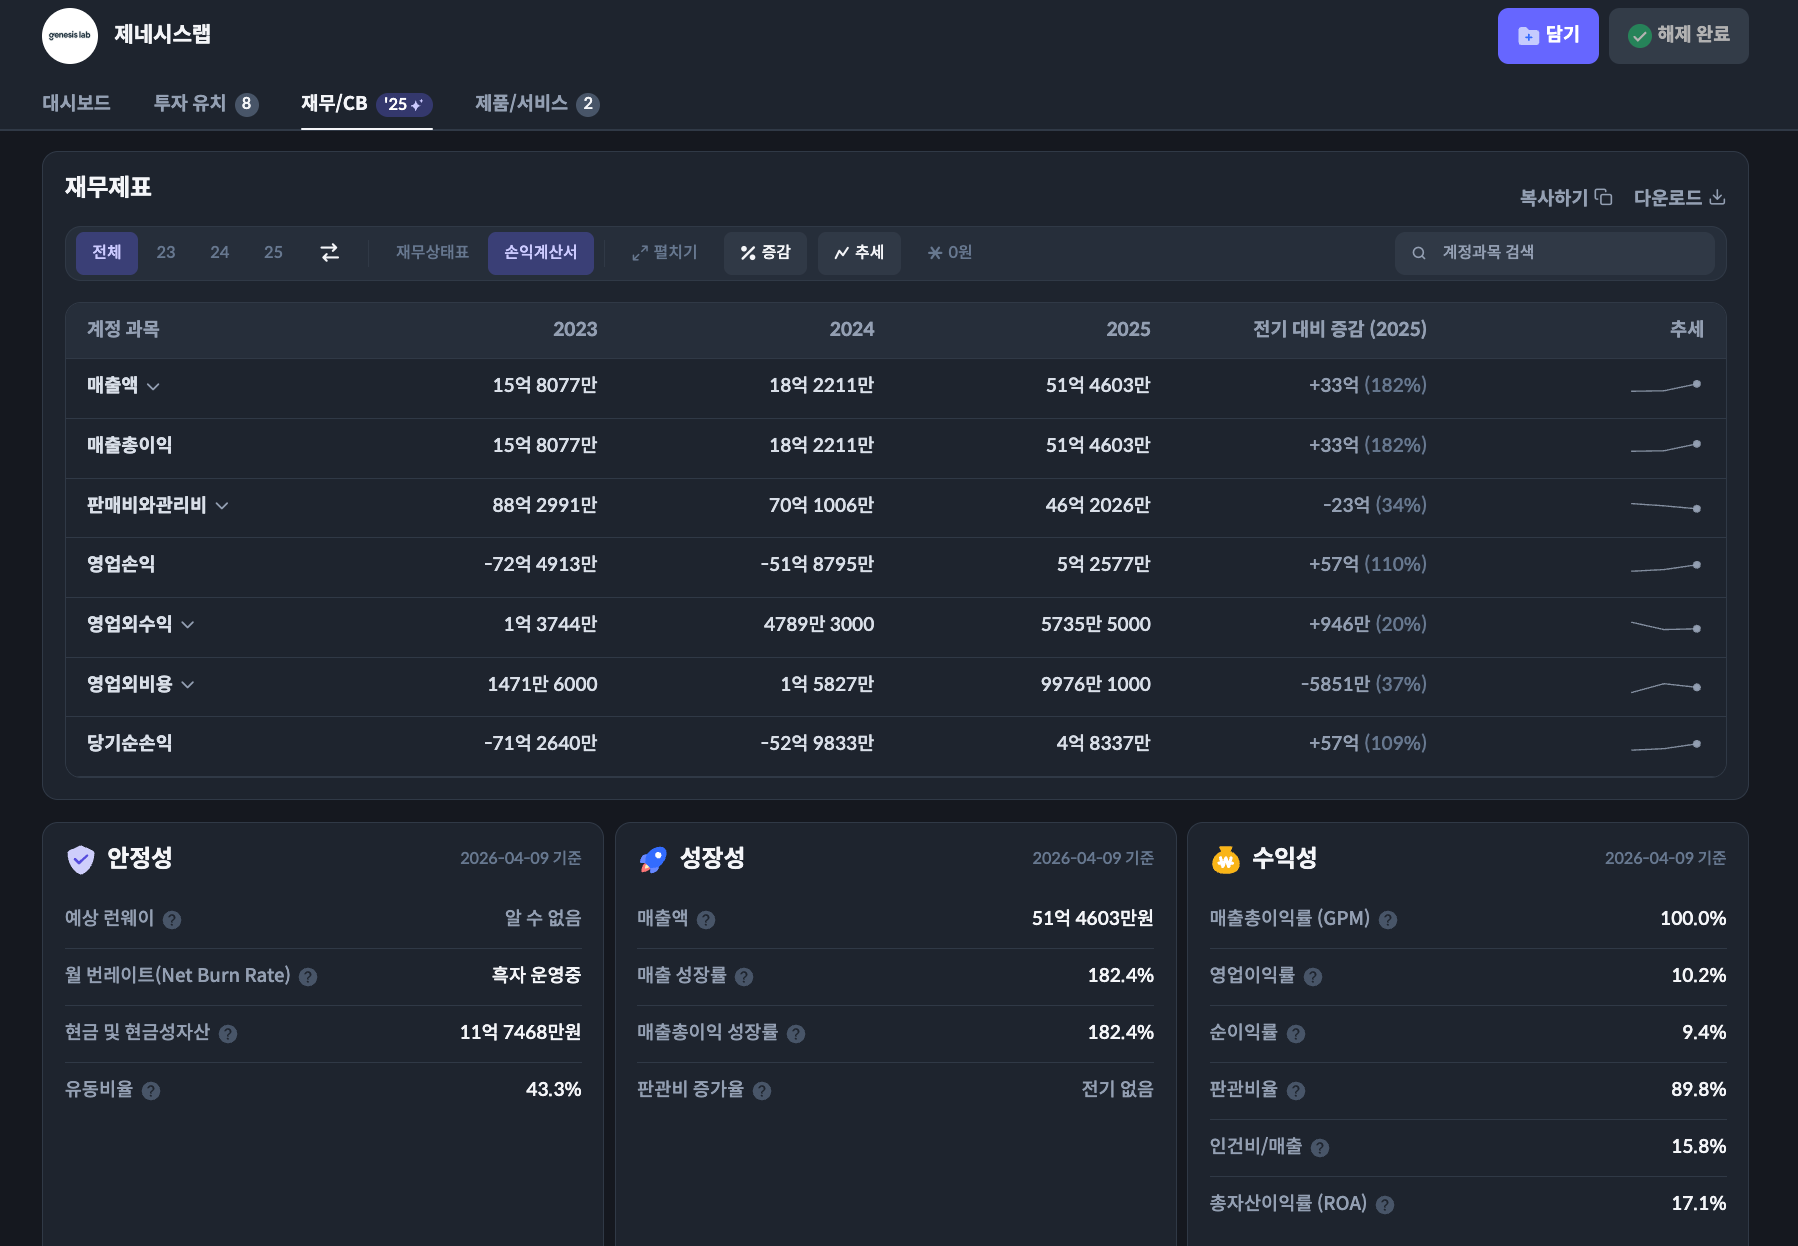
Task: Click the swap column order icon
Action: 329,253
